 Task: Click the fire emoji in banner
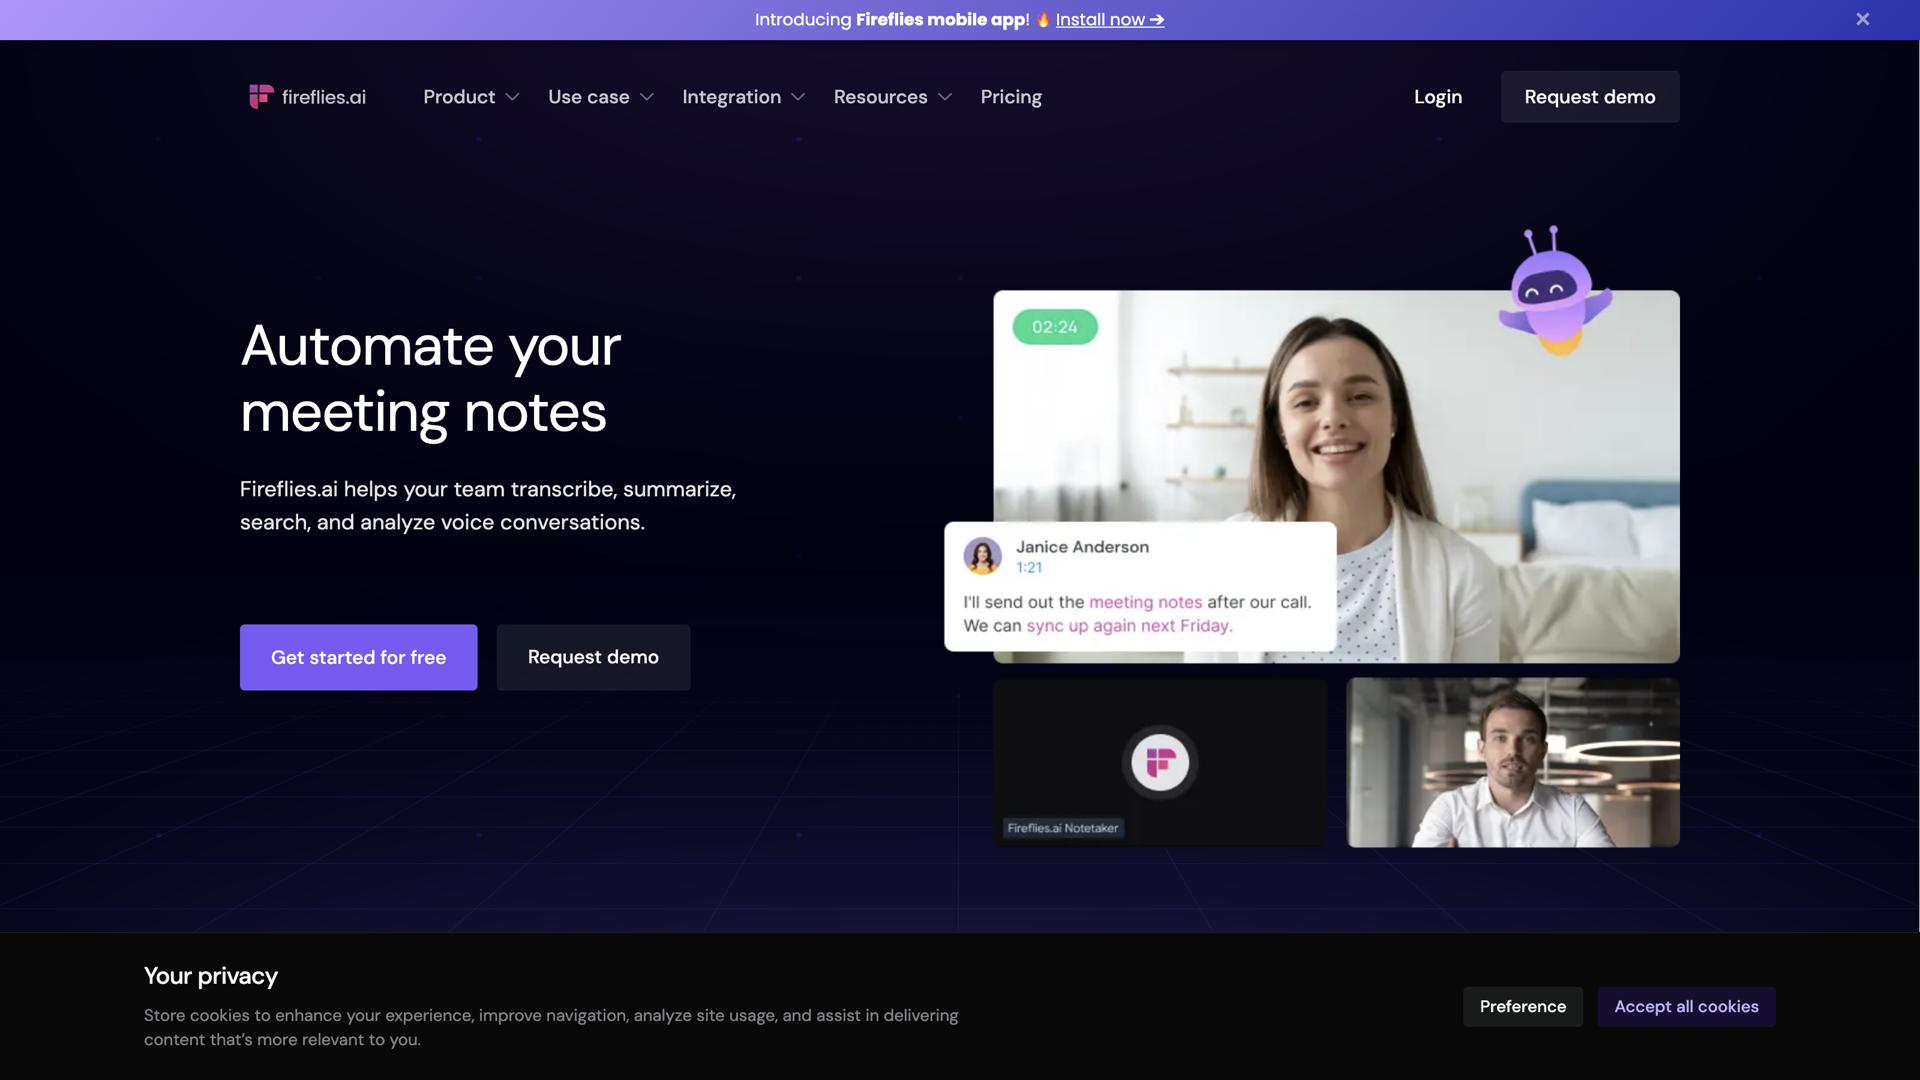click(x=1043, y=19)
